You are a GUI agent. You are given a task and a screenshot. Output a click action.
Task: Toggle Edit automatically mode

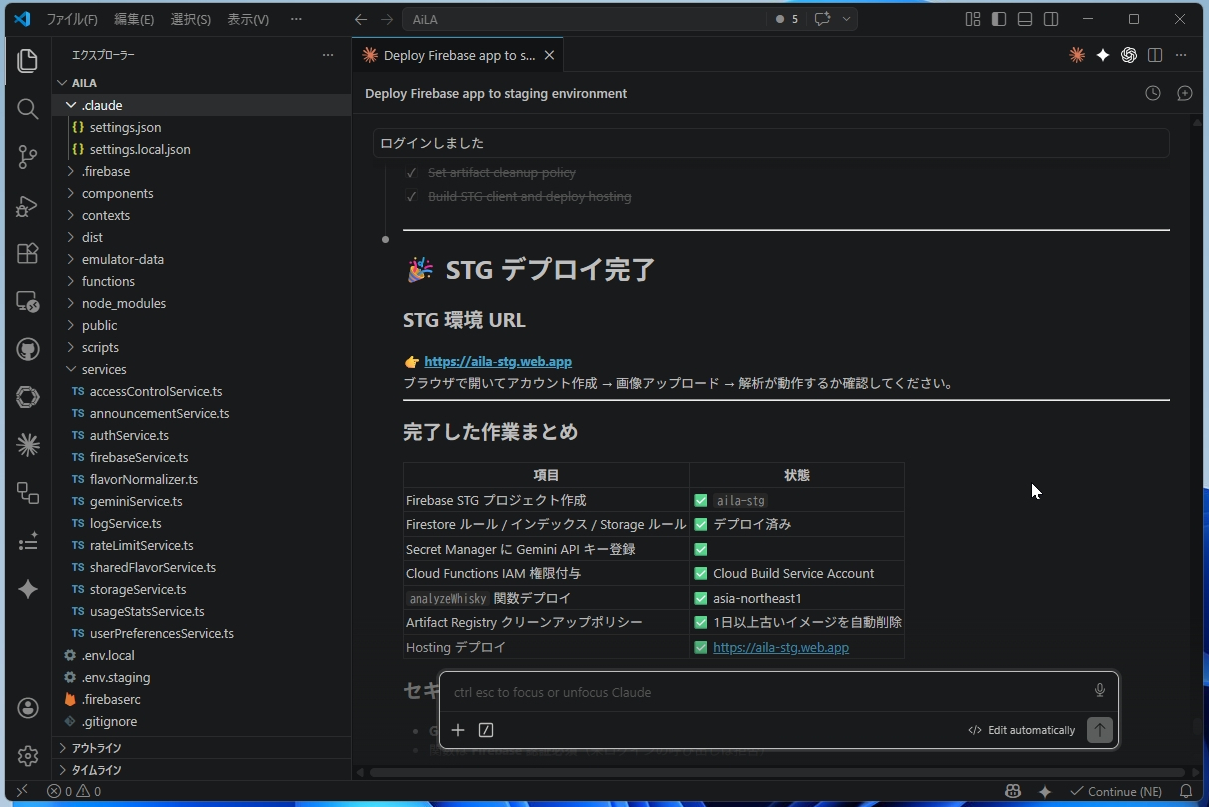1021,730
